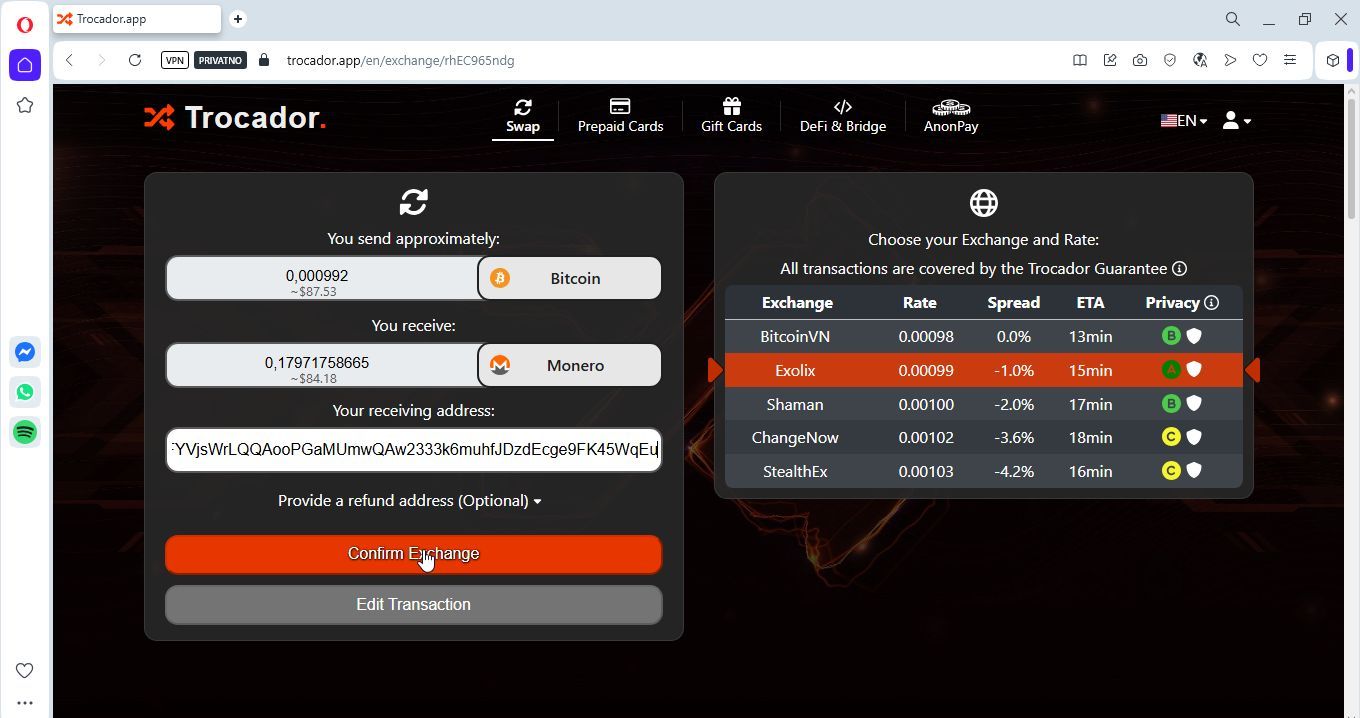Choose the Bitcoin send currency selector
This screenshot has width=1360, height=718.
click(x=569, y=278)
